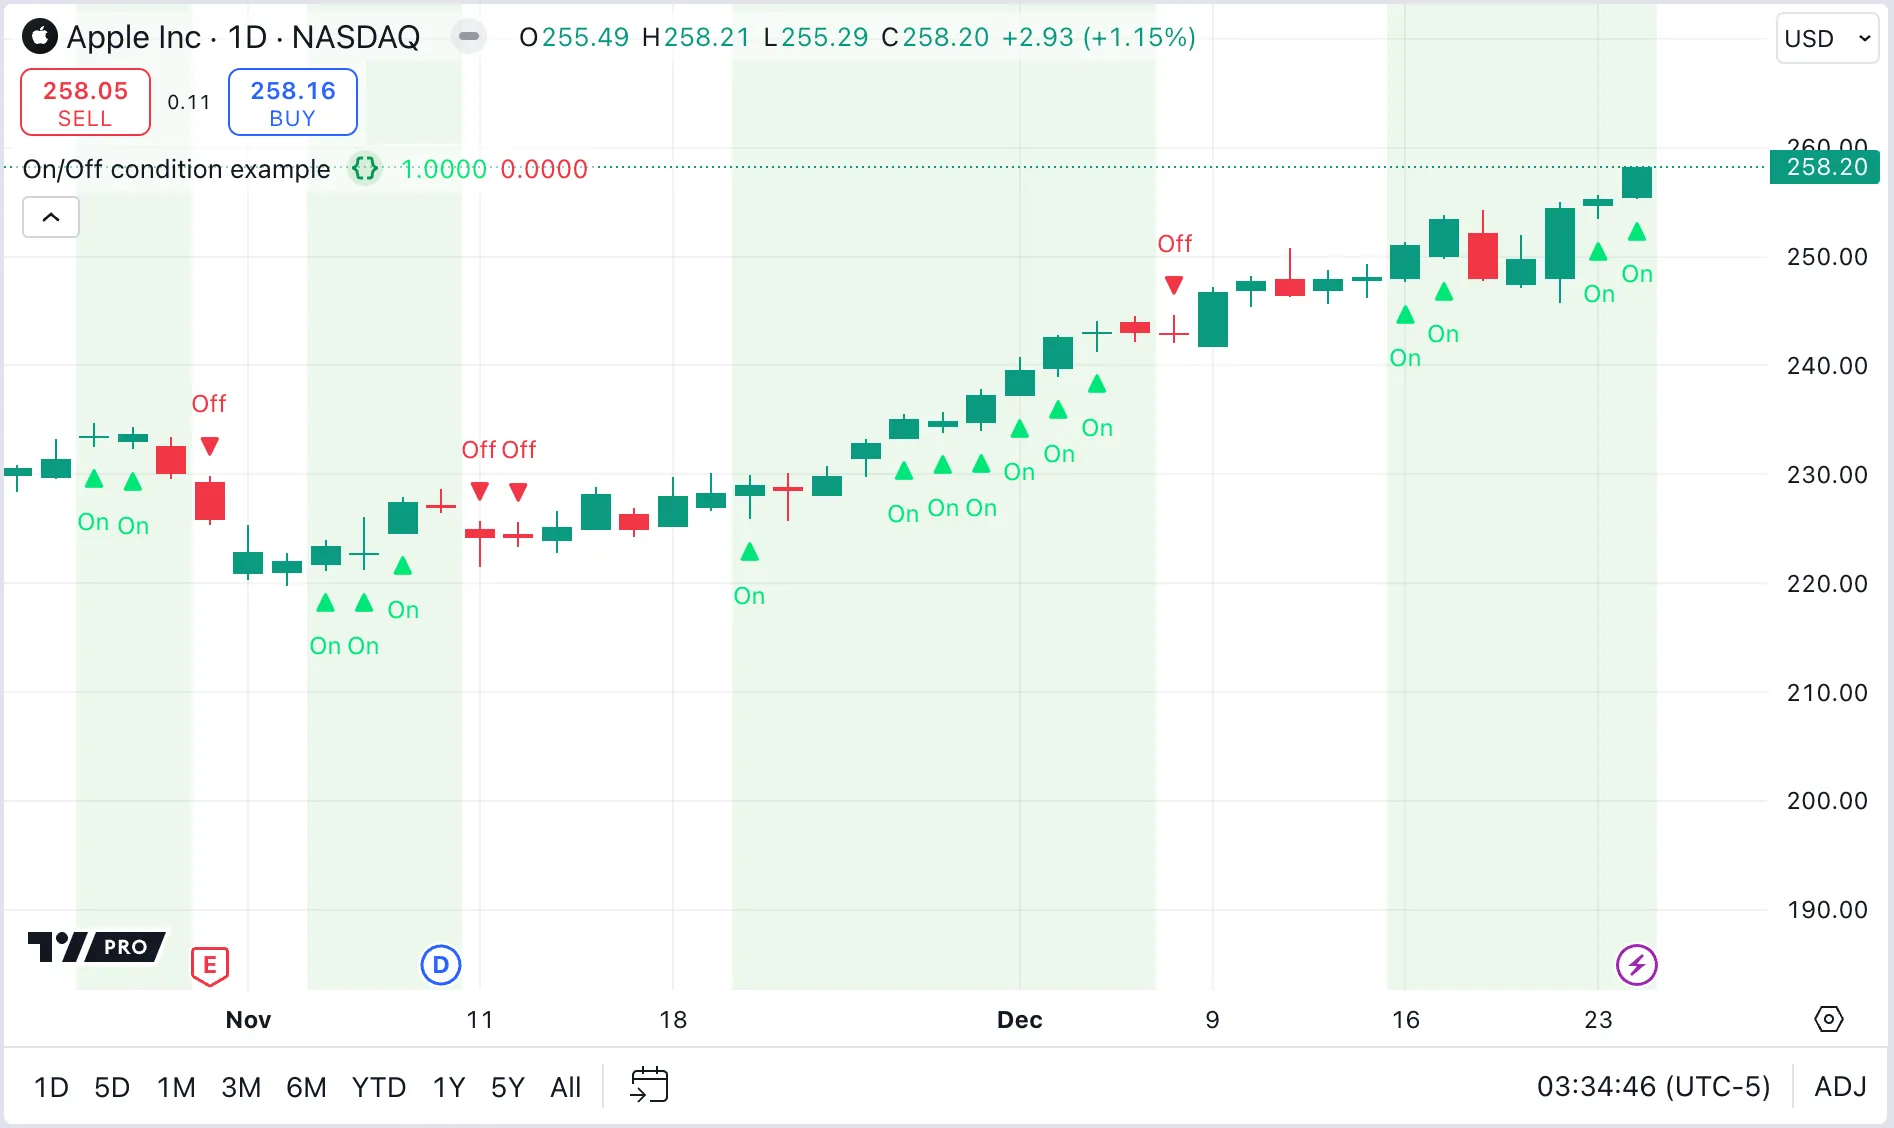
Task: Select the 5Y time range
Action: click(x=507, y=1087)
